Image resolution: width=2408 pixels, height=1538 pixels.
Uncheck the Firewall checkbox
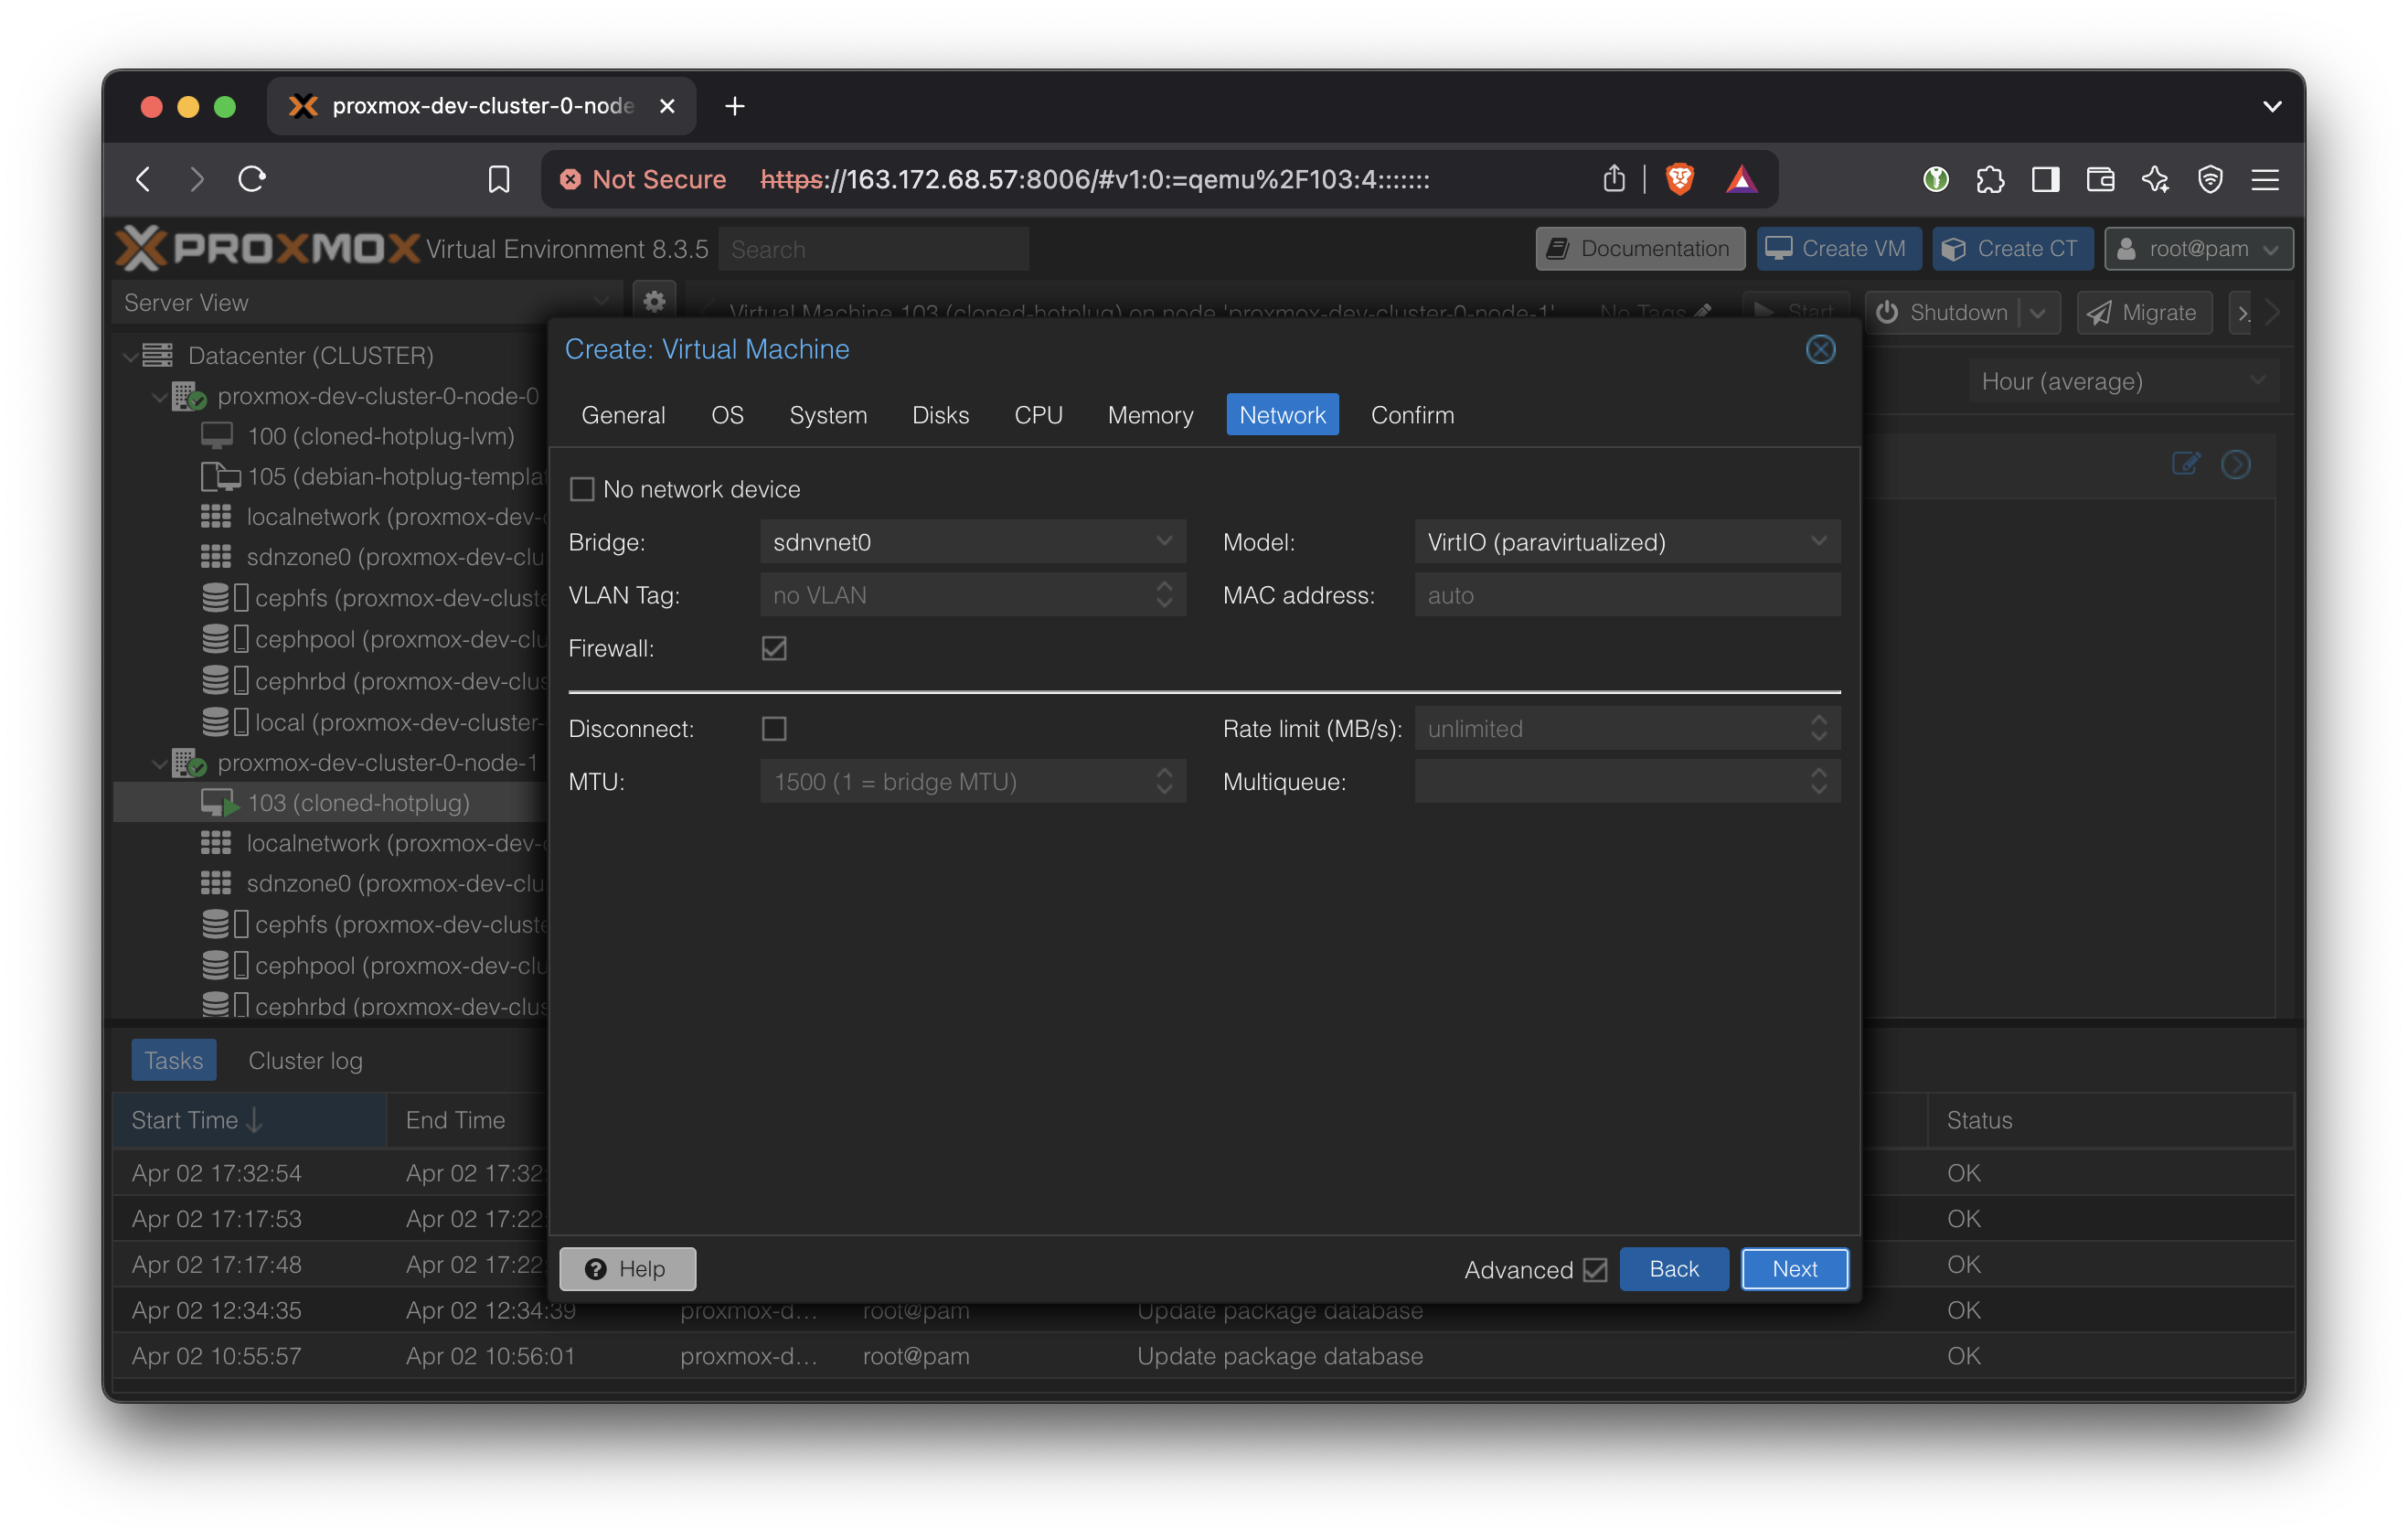774,648
